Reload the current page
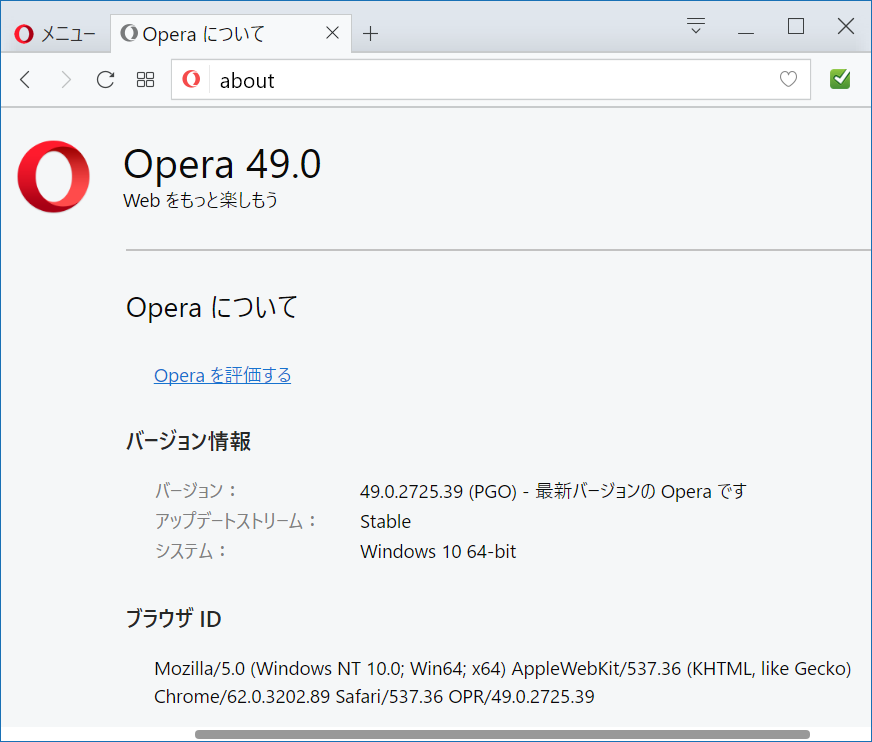Image resolution: width=872 pixels, height=742 pixels. (105, 80)
